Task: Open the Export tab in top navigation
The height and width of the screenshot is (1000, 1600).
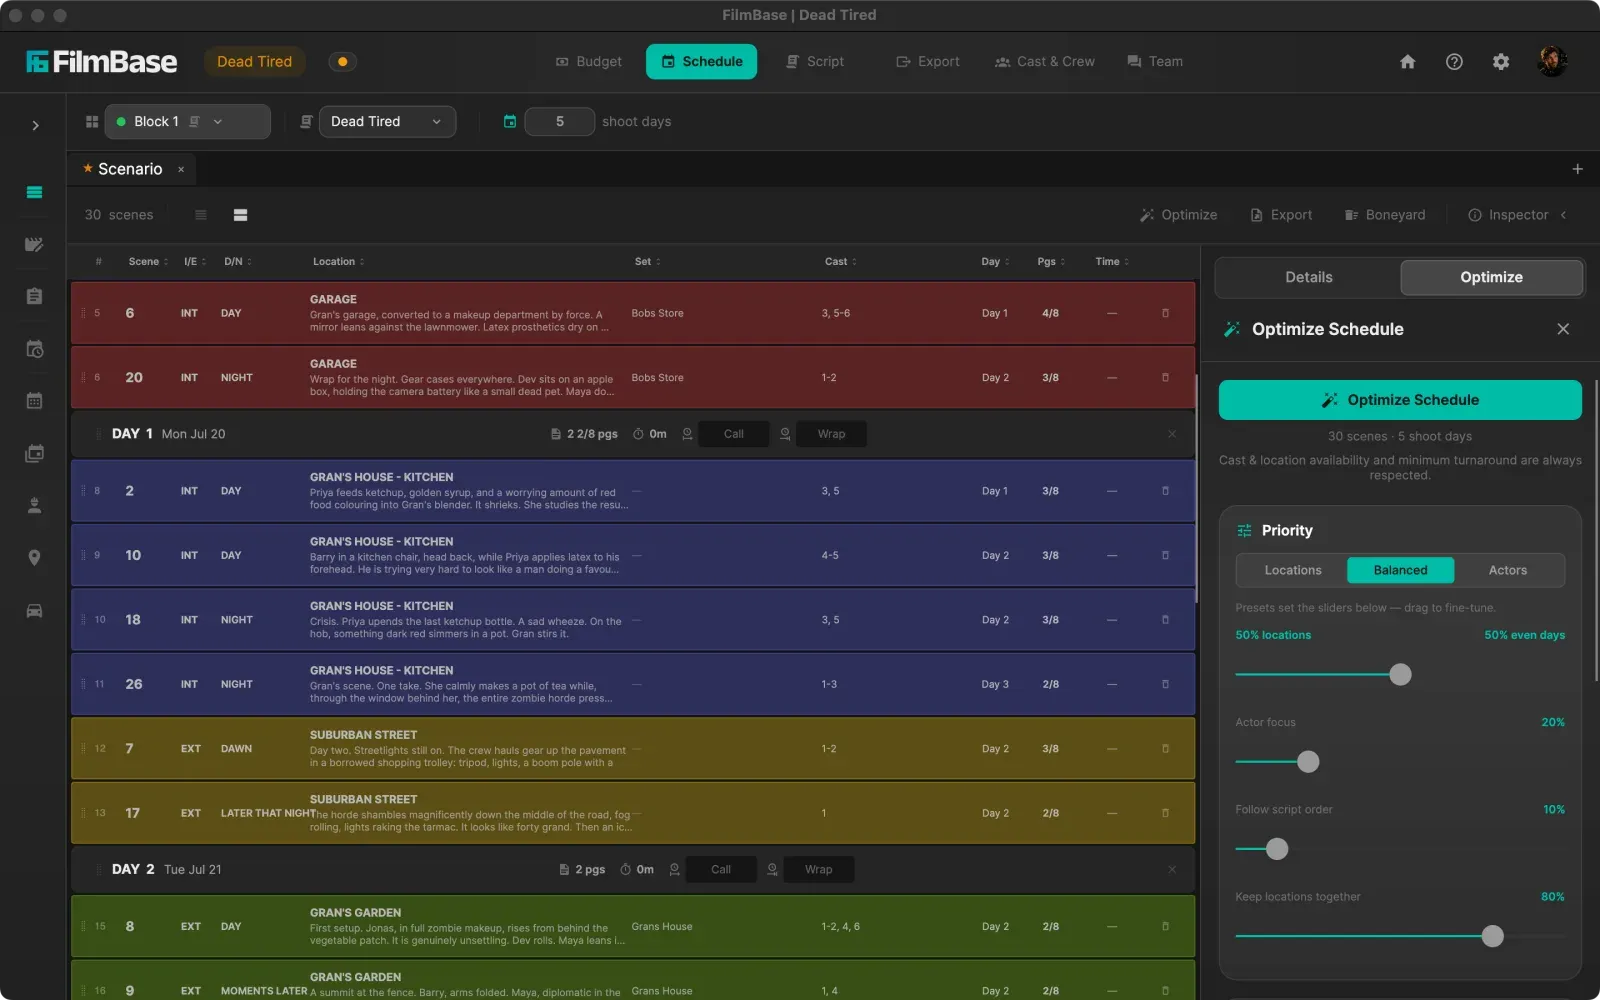Action: coord(928,62)
